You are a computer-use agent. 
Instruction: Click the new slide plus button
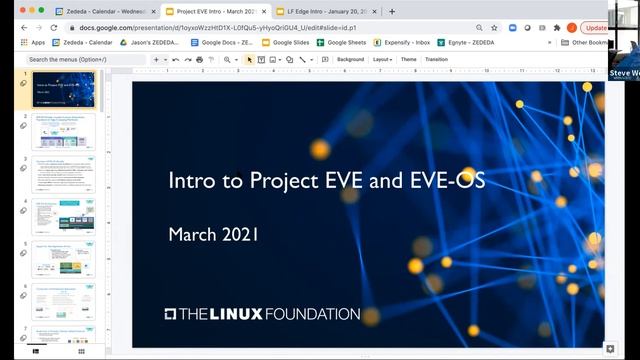pos(156,60)
